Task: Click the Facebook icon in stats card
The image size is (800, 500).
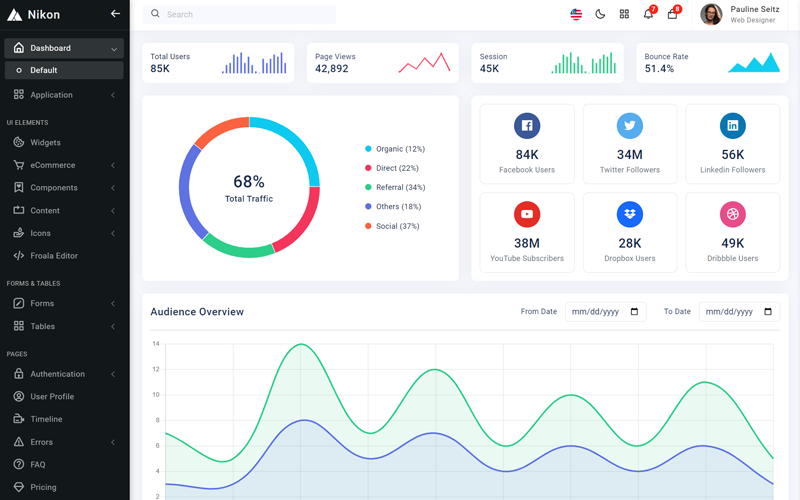Action: coord(527,125)
